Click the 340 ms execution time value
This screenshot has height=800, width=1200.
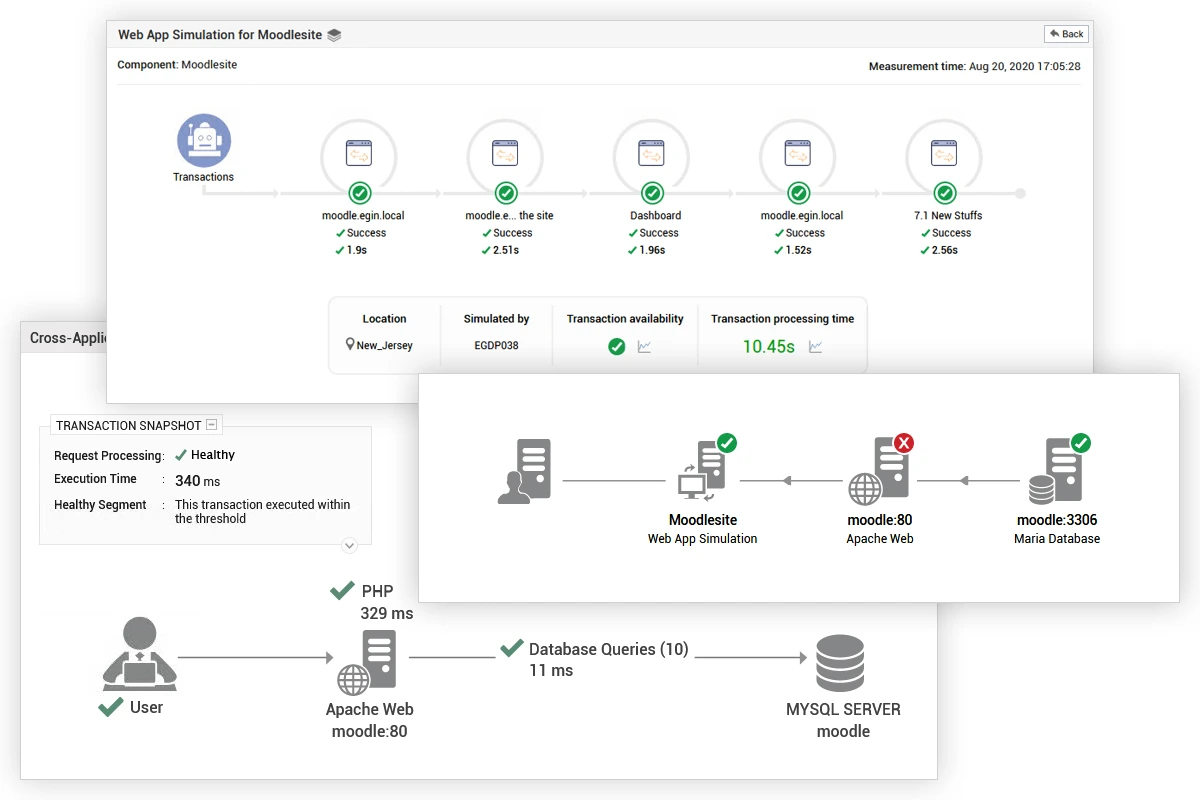[x=197, y=481]
